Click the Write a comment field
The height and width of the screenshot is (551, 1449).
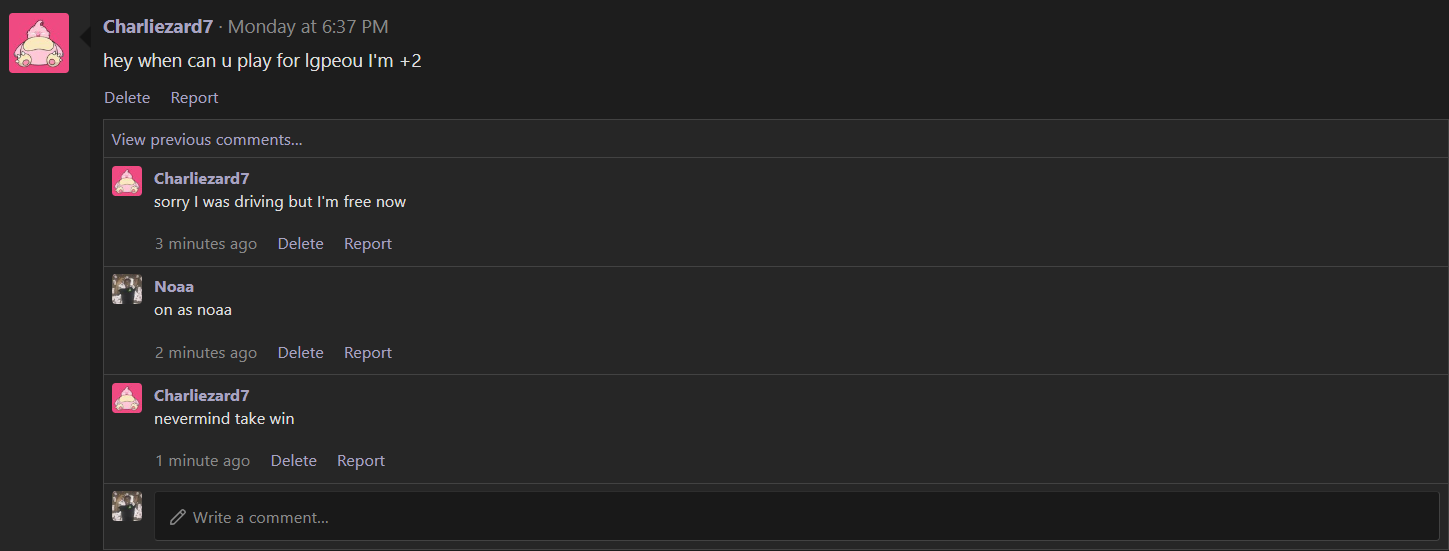point(796,516)
